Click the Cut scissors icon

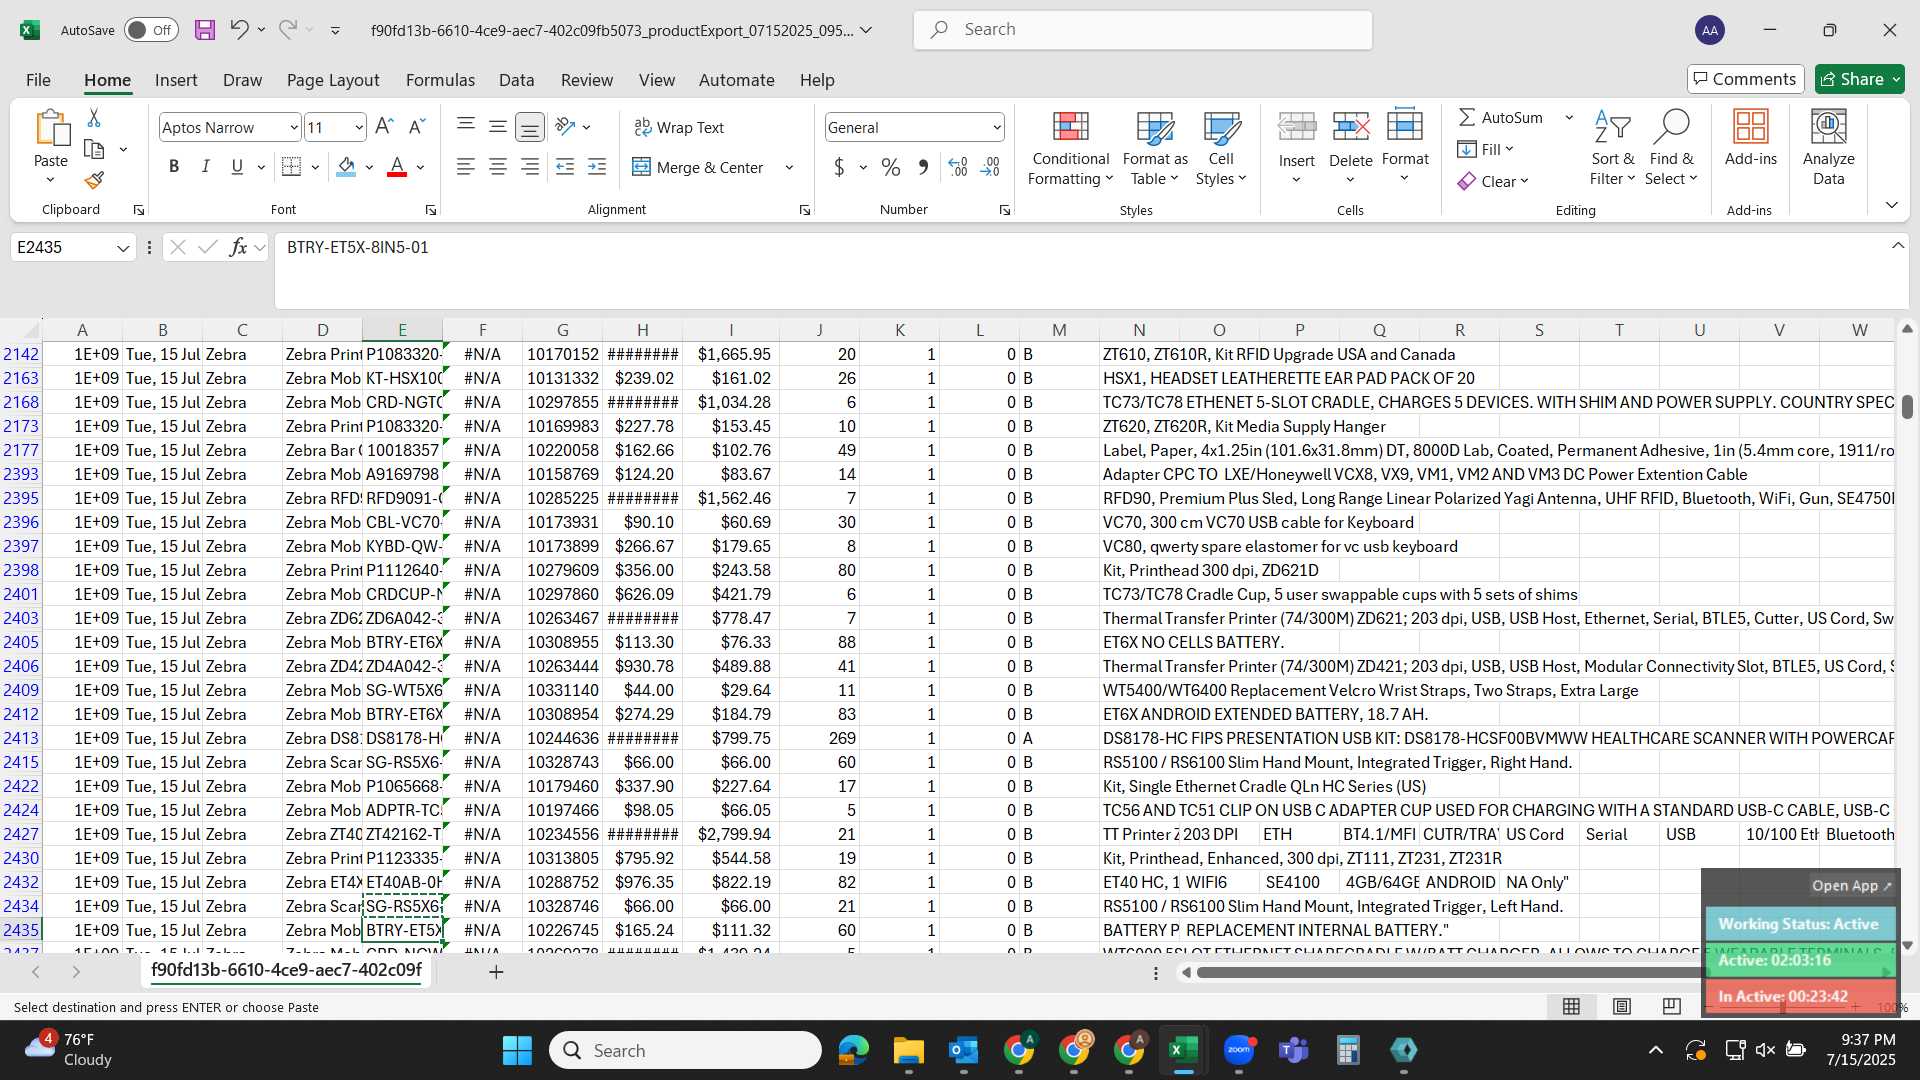[x=94, y=118]
